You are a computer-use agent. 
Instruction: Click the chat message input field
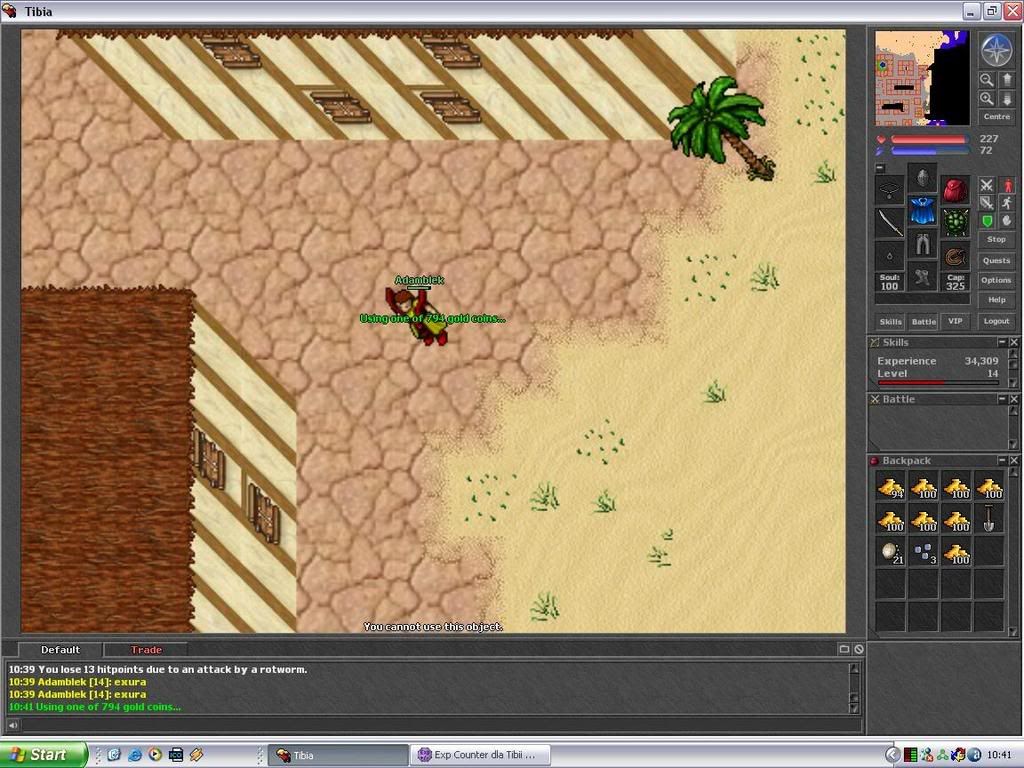[441, 725]
